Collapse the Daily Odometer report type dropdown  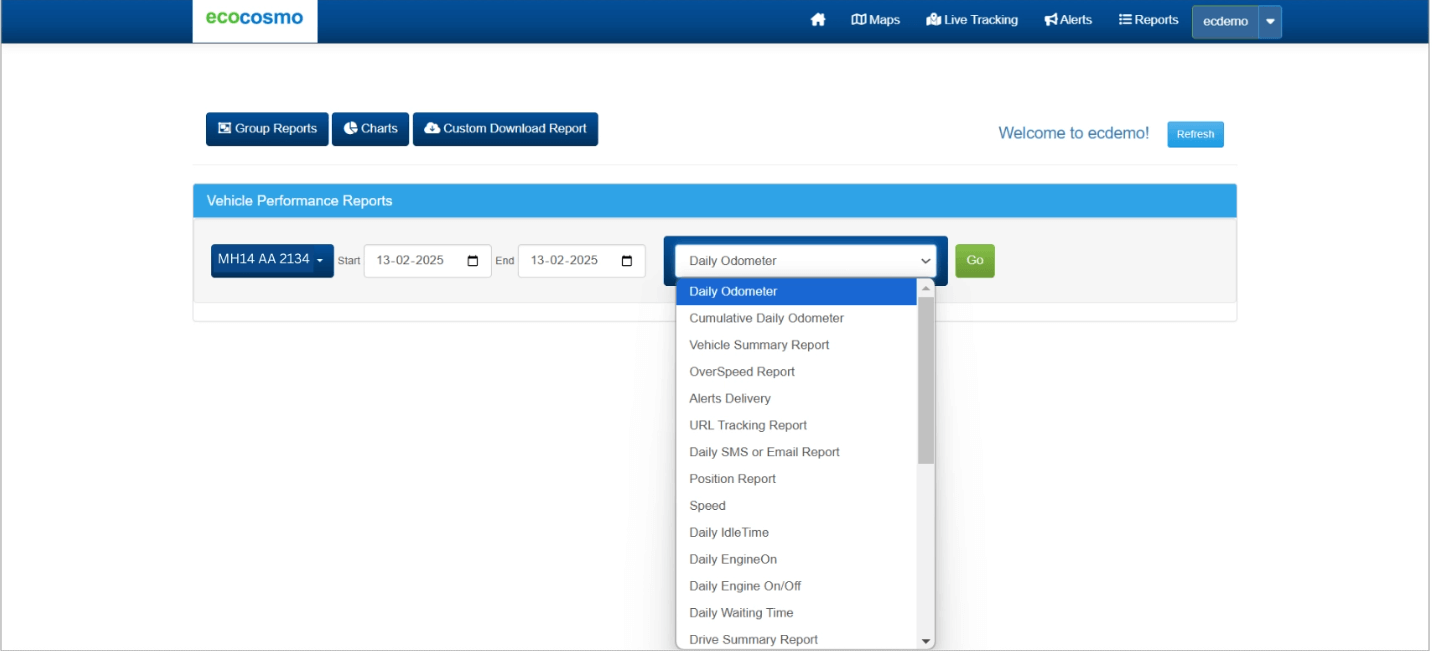[805, 261]
